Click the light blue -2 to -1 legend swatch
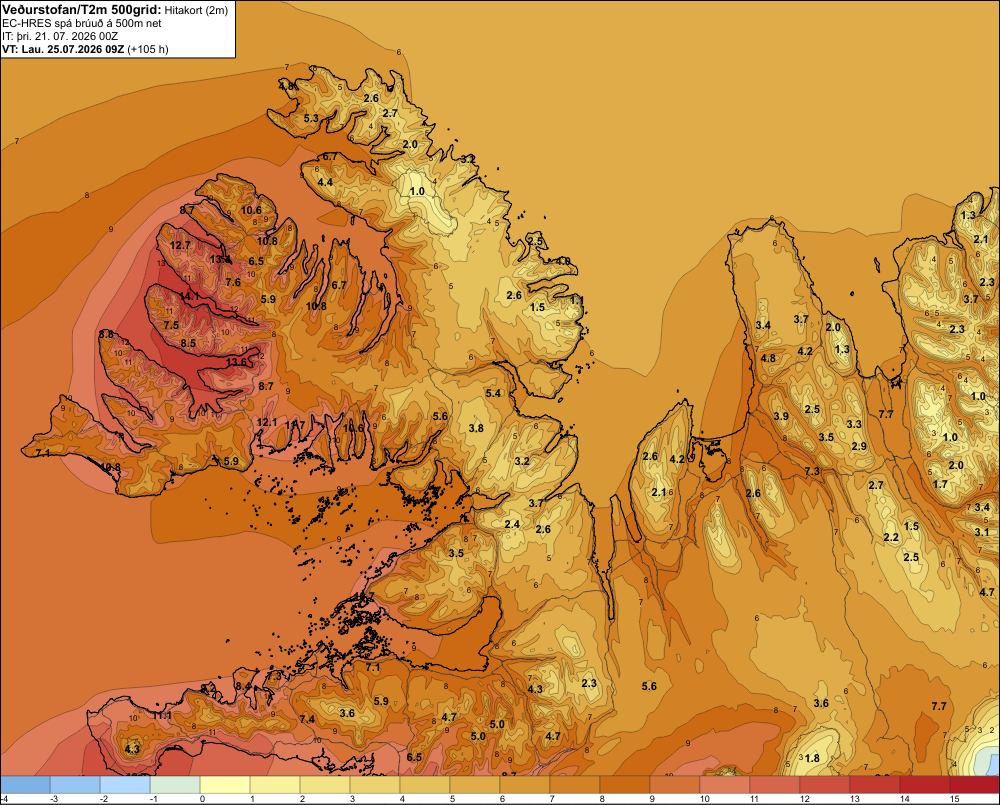The image size is (1000, 805). pos(126,785)
